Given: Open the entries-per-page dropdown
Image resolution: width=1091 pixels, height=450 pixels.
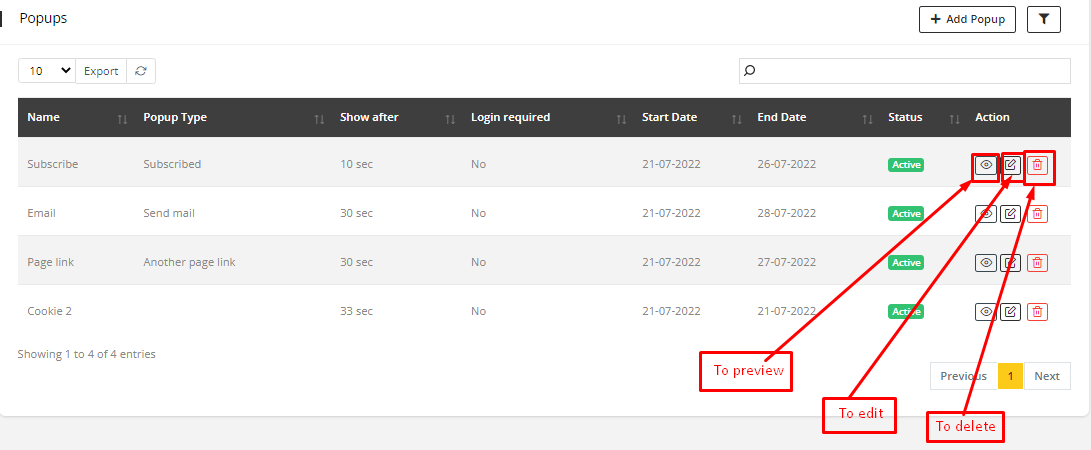Looking at the screenshot, I should click(47, 71).
